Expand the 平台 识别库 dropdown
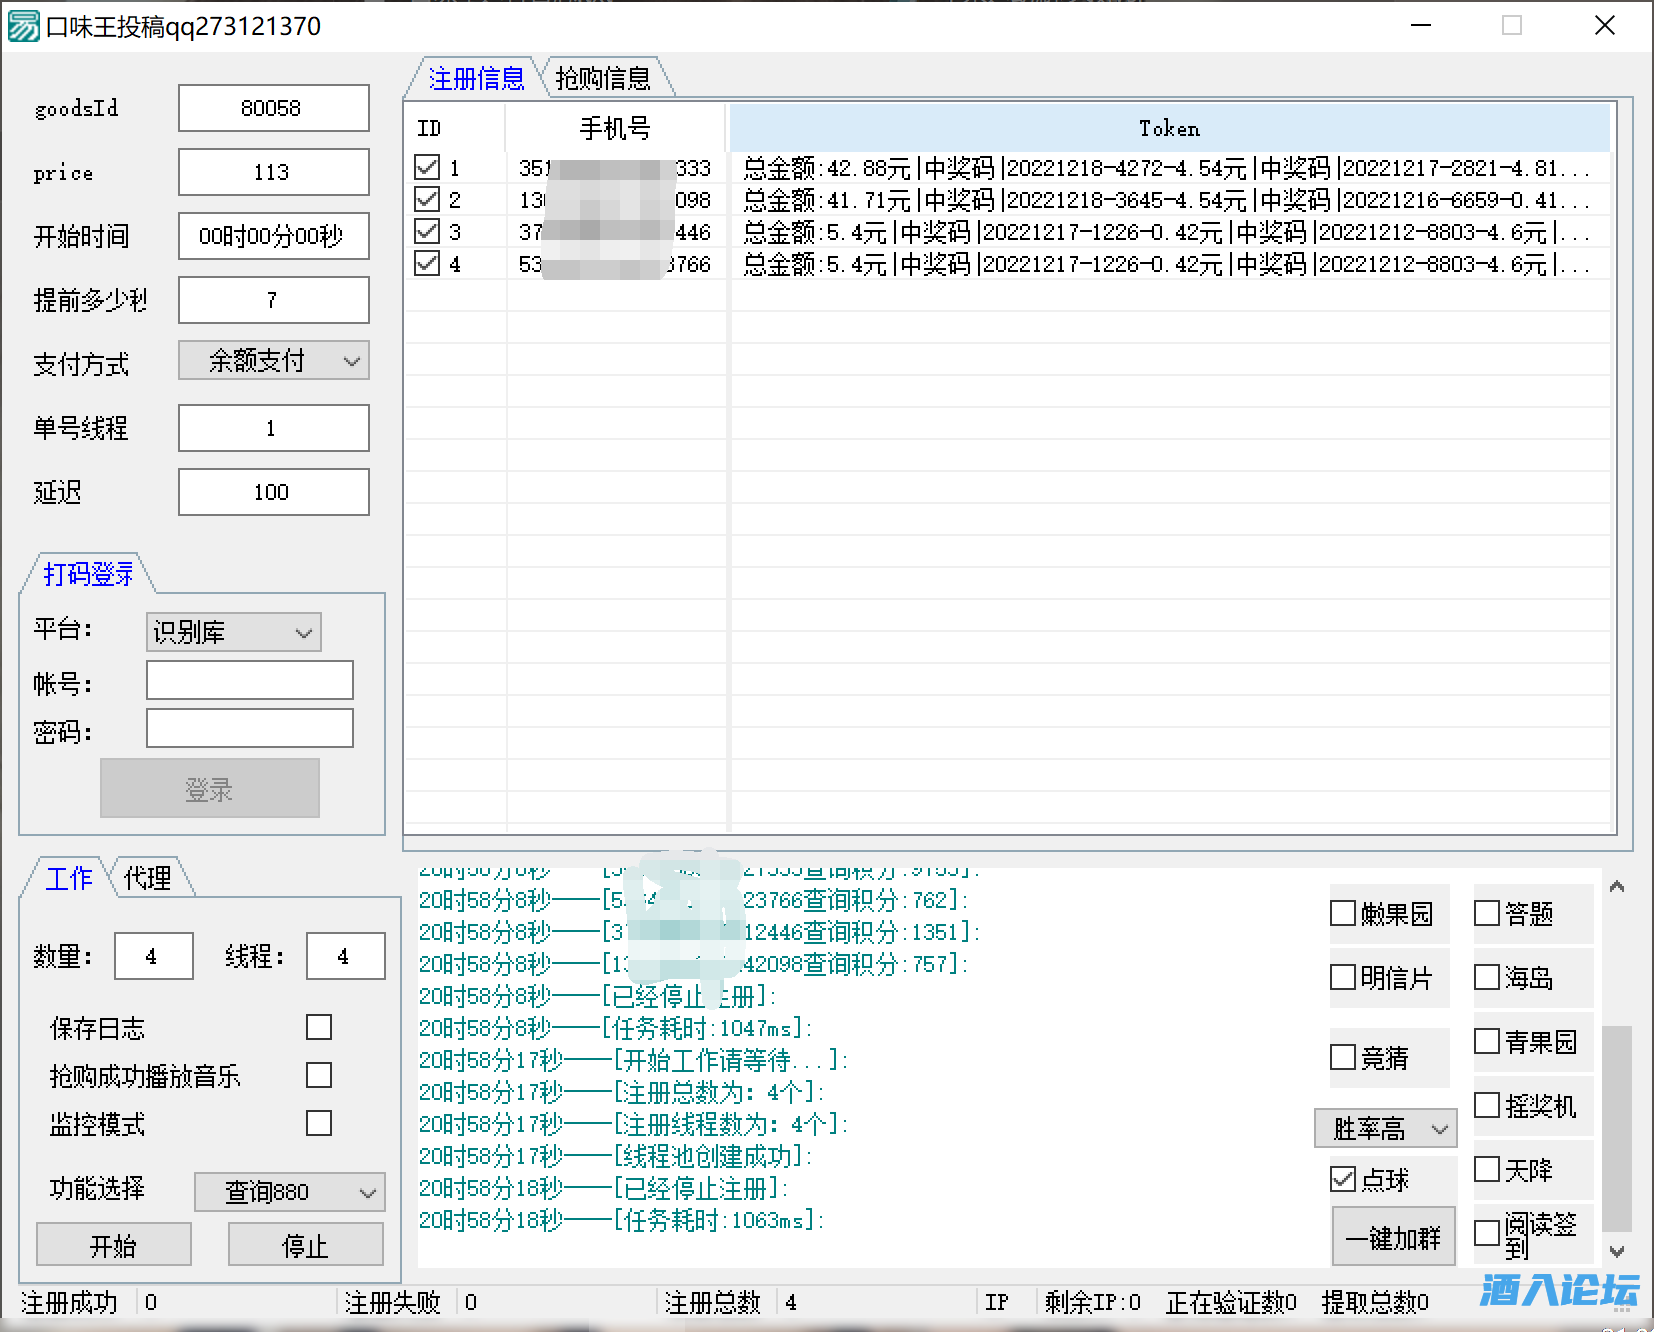The image size is (1654, 1332). tap(233, 632)
